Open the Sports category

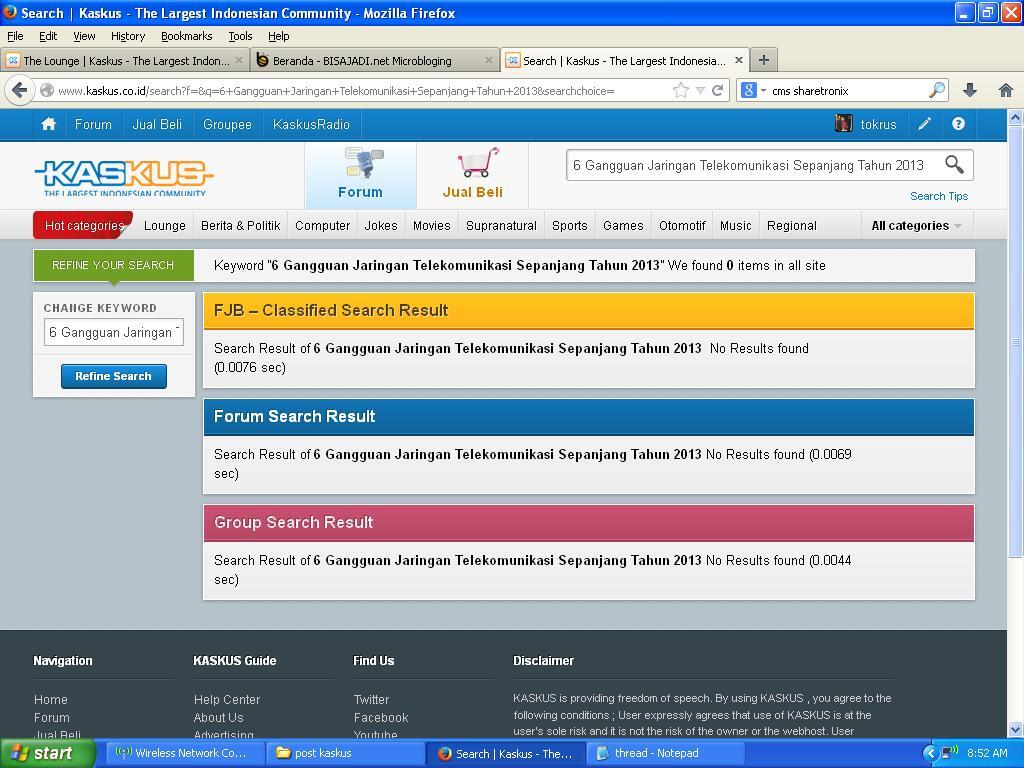[x=569, y=225]
